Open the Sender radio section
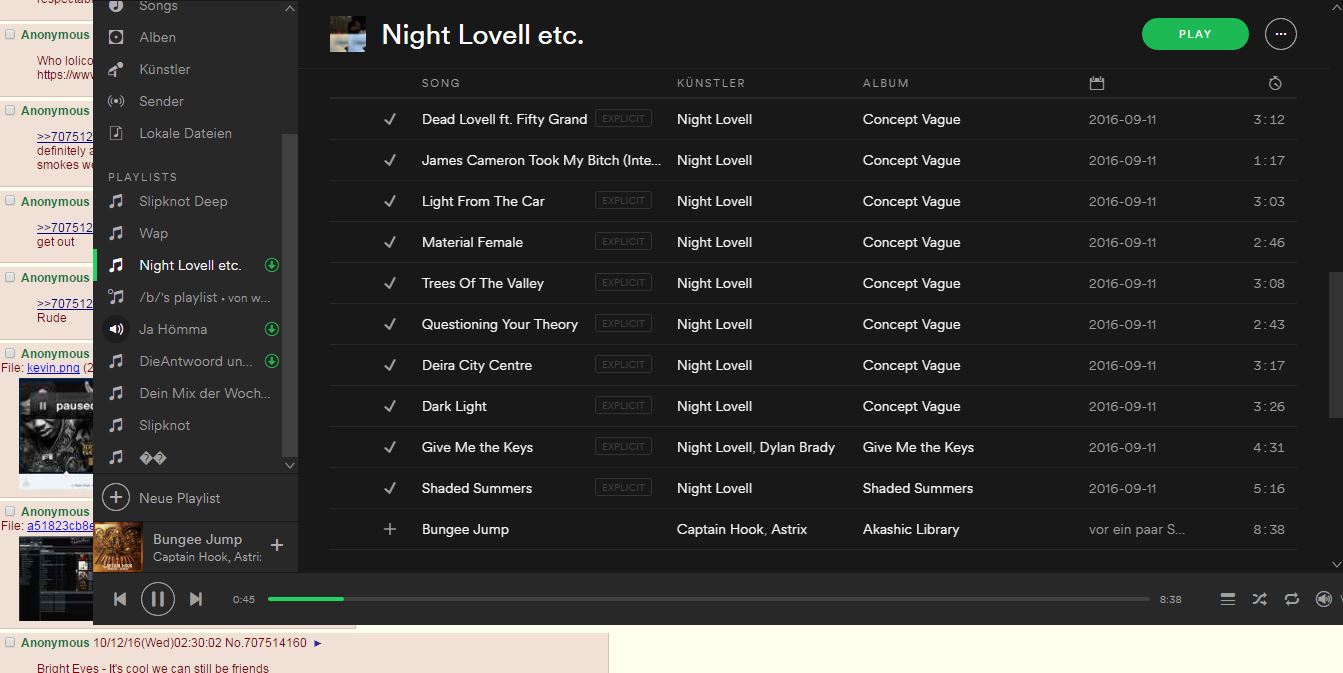1343x673 pixels. coord(161,101)
